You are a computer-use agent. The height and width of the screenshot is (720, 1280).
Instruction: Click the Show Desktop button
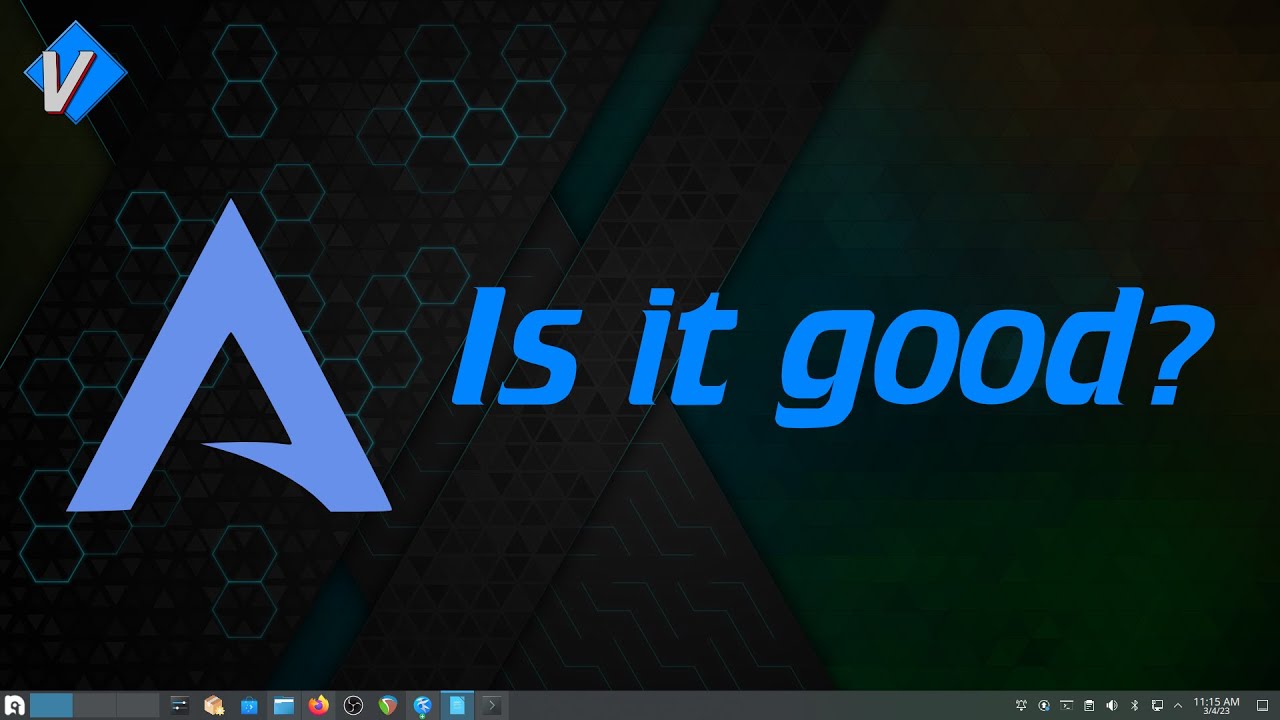tap(1262, 706)
